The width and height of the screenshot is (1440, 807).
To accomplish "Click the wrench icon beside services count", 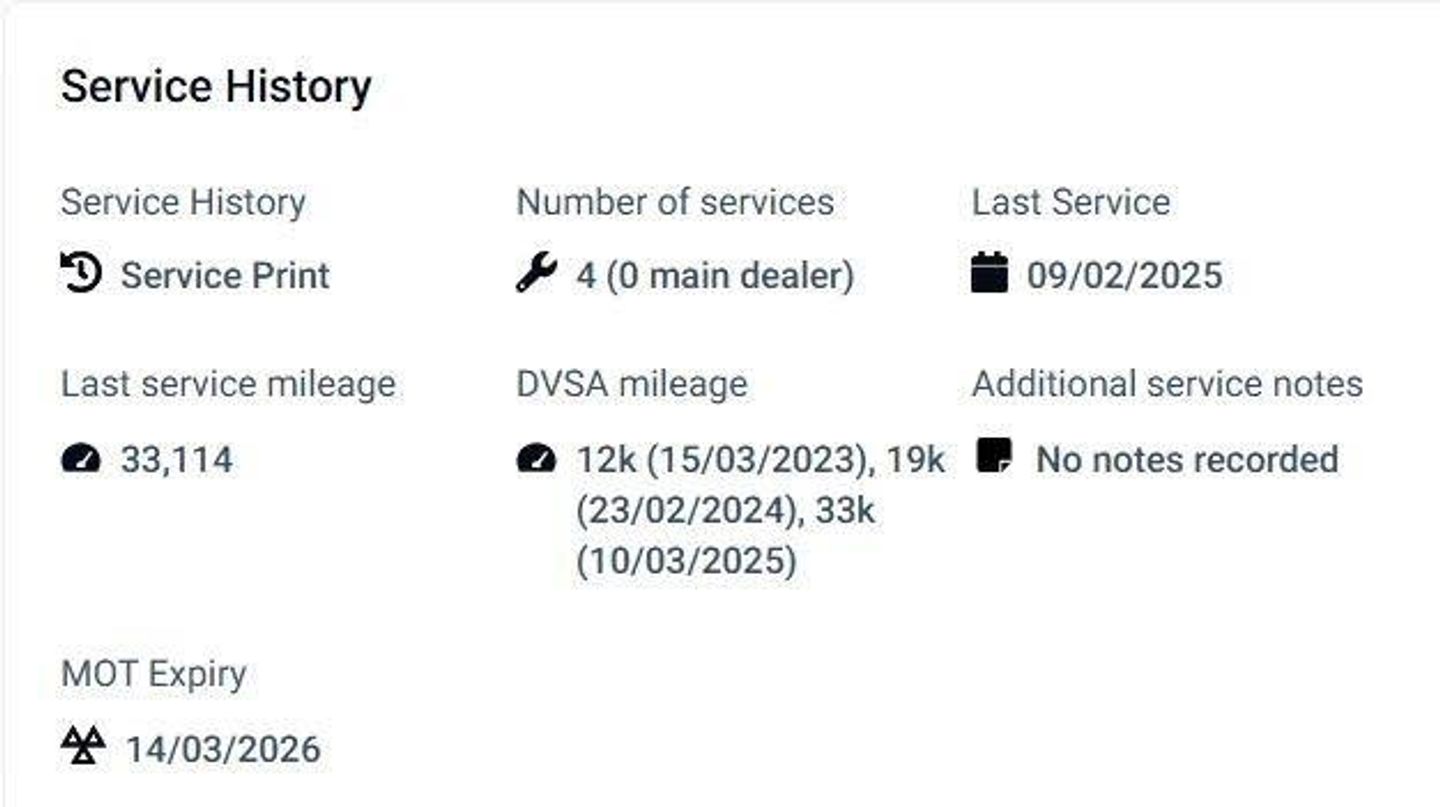I will (x=536, y=273).
